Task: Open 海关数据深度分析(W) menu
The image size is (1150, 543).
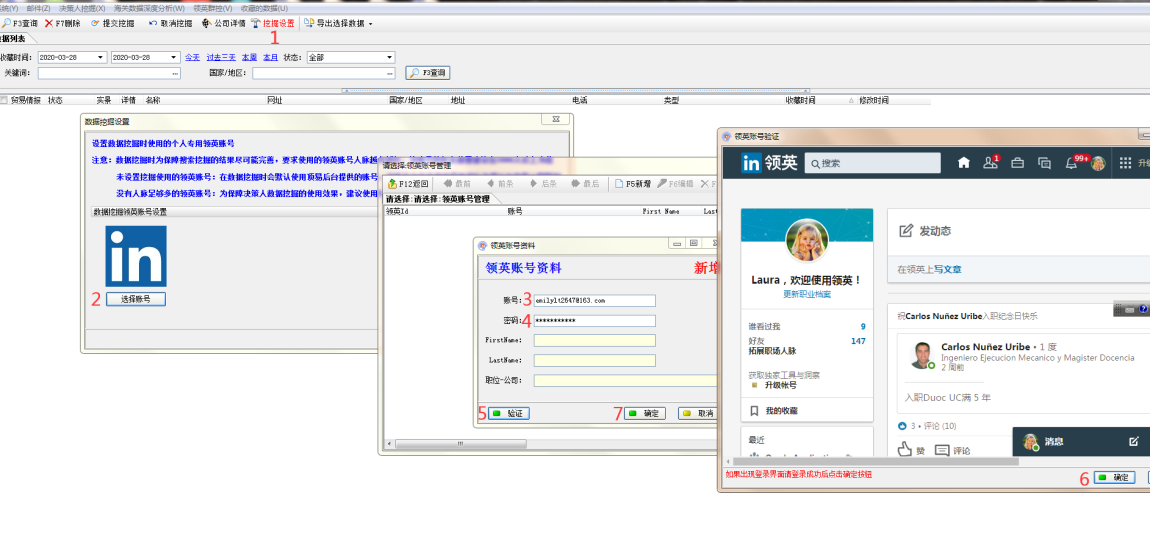Action: click(x=150, y=7)
